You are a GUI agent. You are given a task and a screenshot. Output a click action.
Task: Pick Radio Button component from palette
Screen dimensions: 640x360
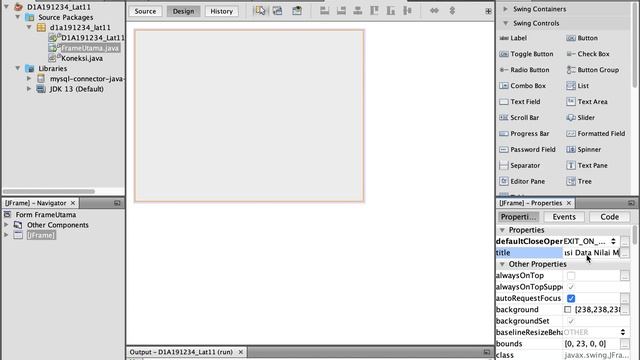(524, 70)
